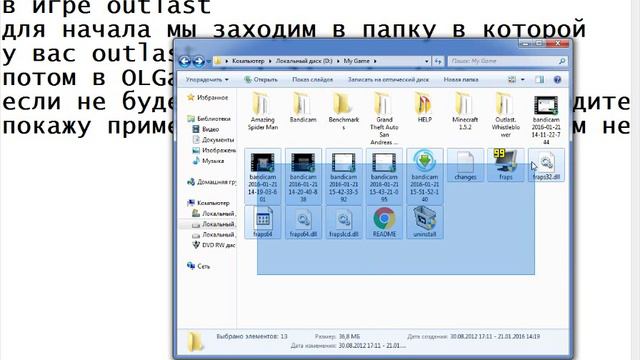Click the Новая папка button
This screenshot has width=640, height=360.
click(461, 80)
